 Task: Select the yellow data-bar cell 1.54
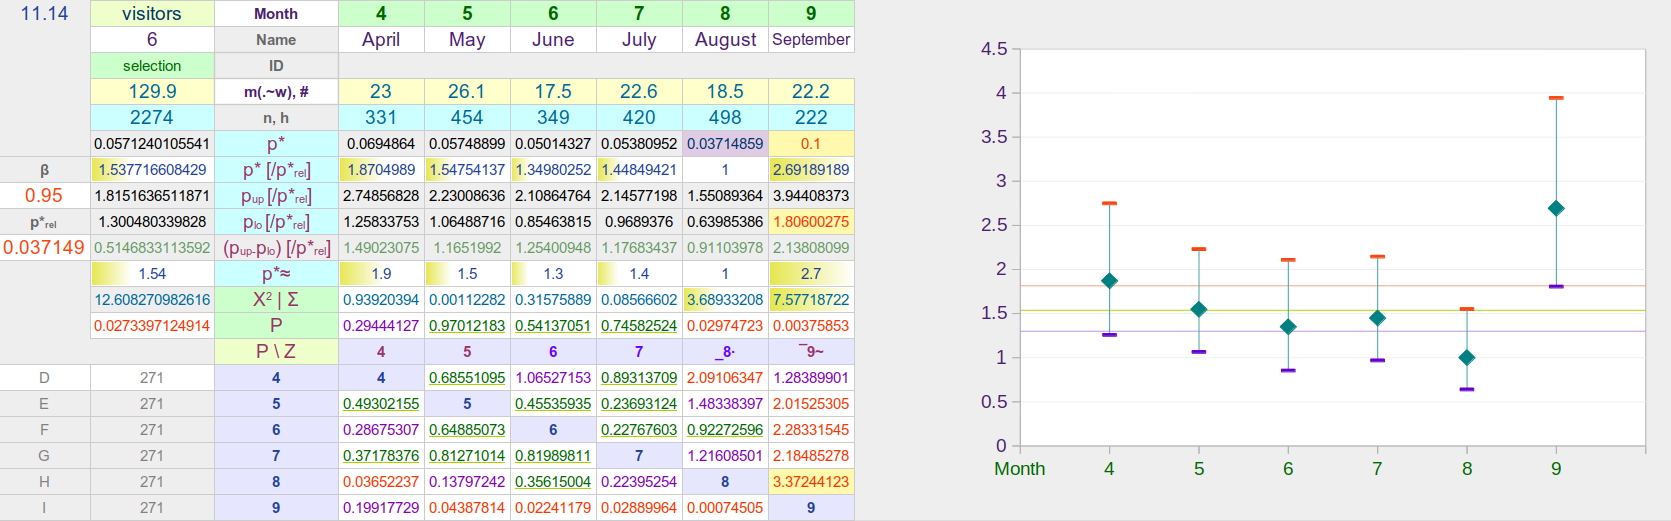(152, 274)
